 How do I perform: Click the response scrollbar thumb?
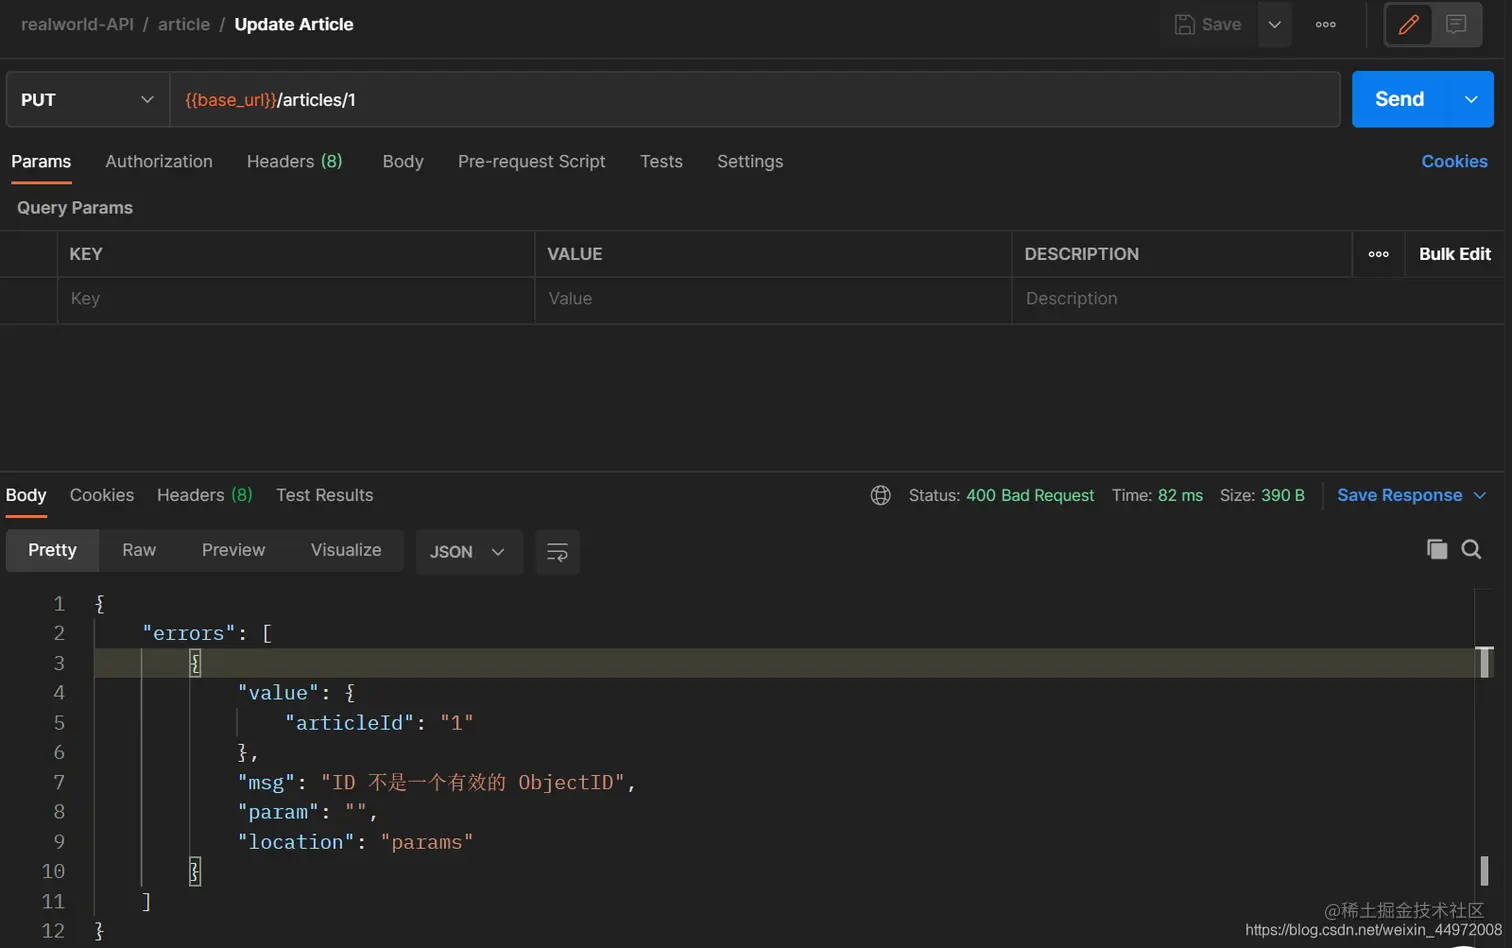1485,663
